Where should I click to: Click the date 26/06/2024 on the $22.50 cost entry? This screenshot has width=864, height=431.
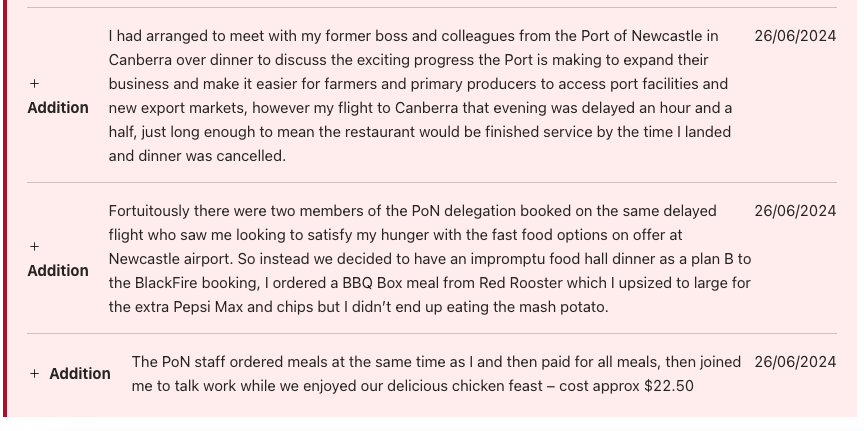[795, 362]
